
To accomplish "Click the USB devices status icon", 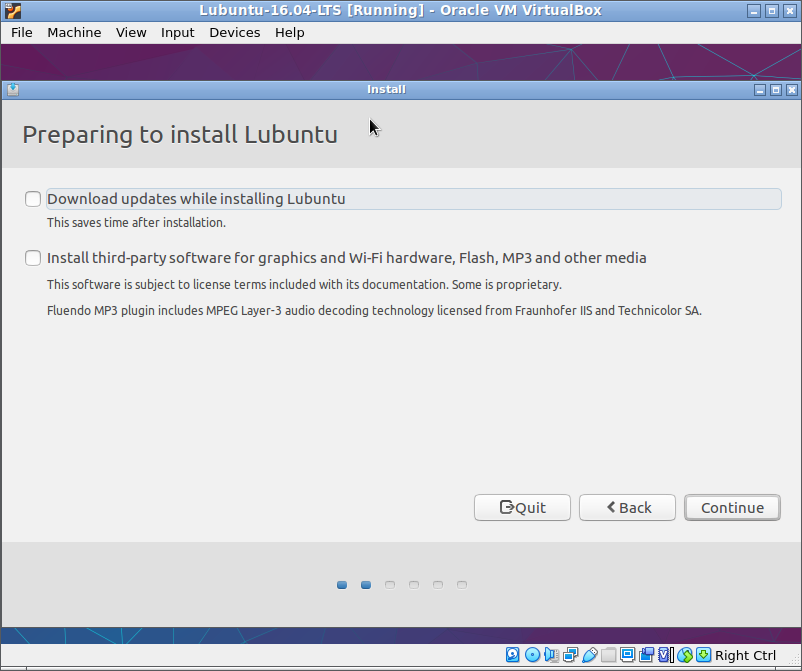I will pos(590,655).
